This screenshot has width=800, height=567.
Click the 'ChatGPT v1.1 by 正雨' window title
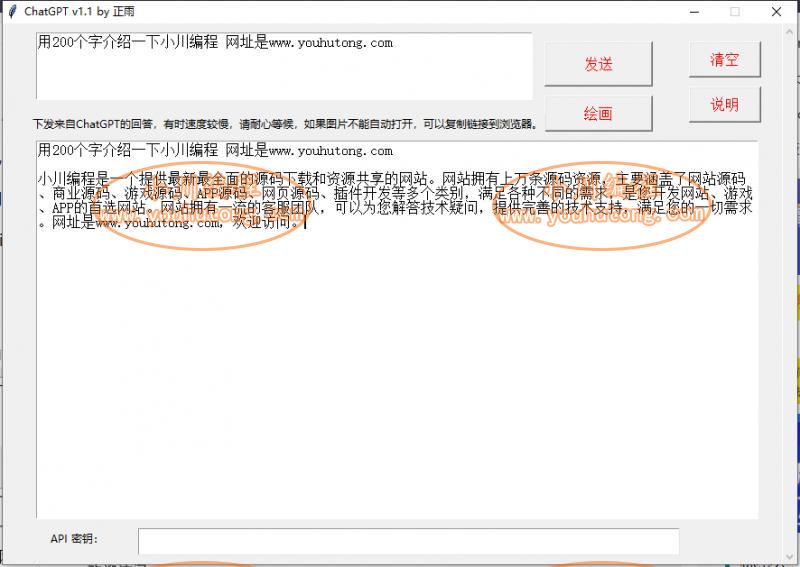[x=79, y=11]
